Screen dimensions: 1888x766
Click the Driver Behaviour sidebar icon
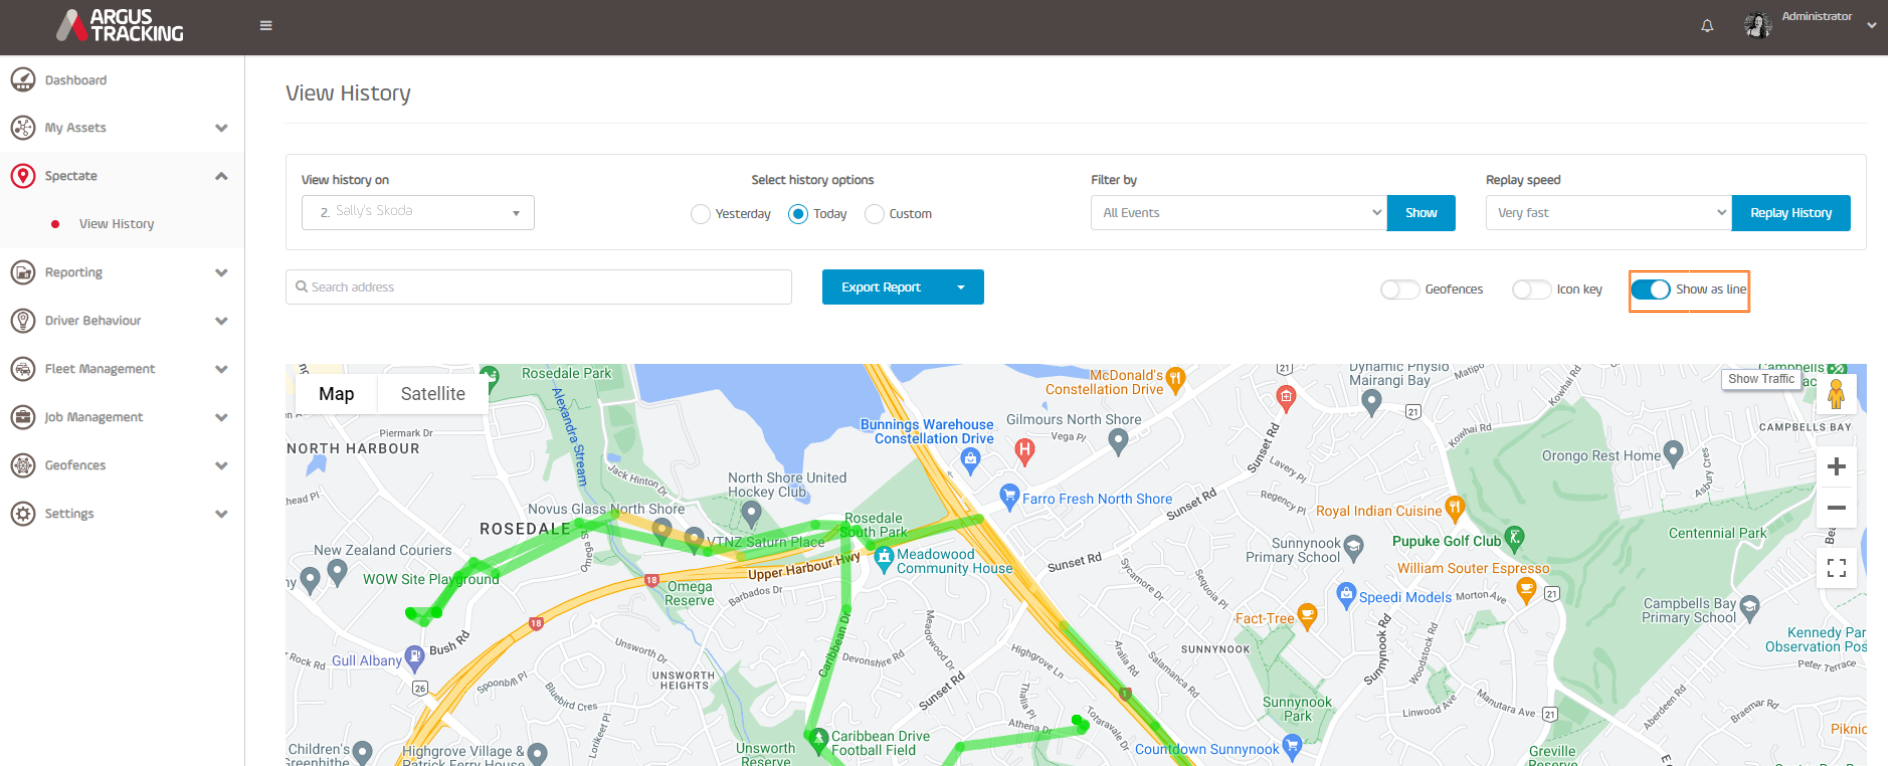point(23,321)
